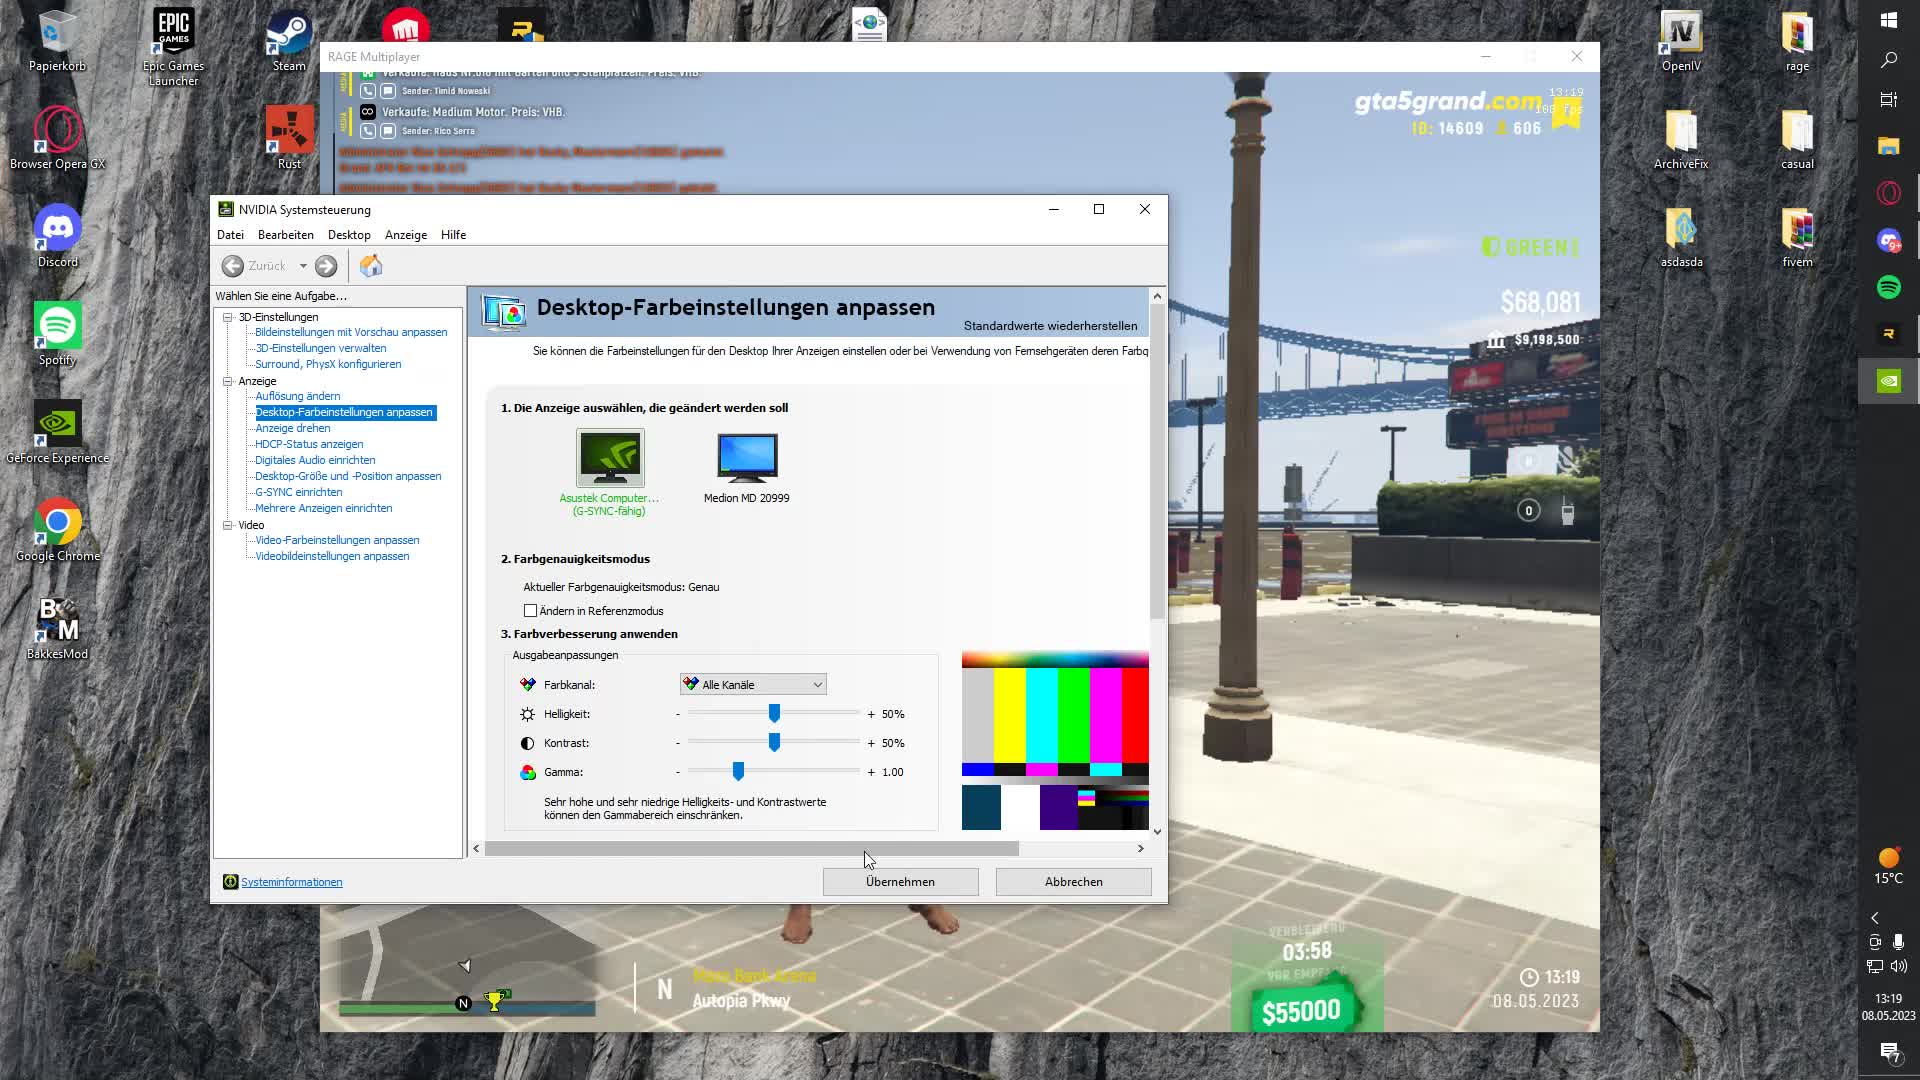Collapse the 3D-Einstellungen tree node
This screenshot has height=1080, width=1920.
pyautogui.click(x=228, y=317)
